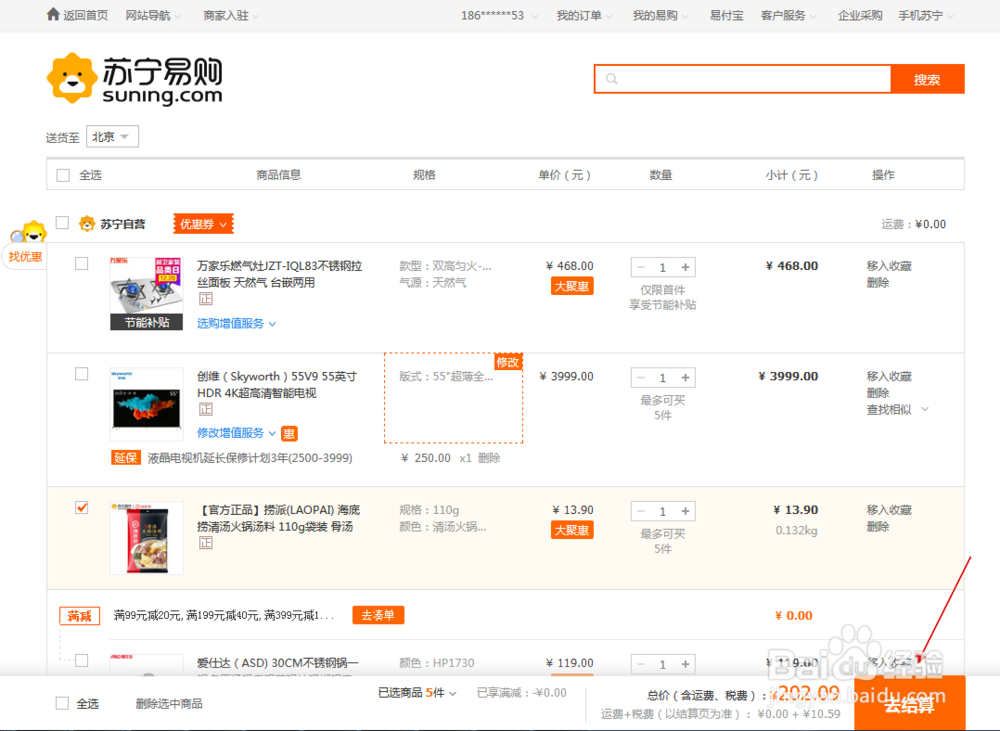
Task: Select the Skyworth TV item checkbox
Action: pyautogui.click(x=82, y=374)
